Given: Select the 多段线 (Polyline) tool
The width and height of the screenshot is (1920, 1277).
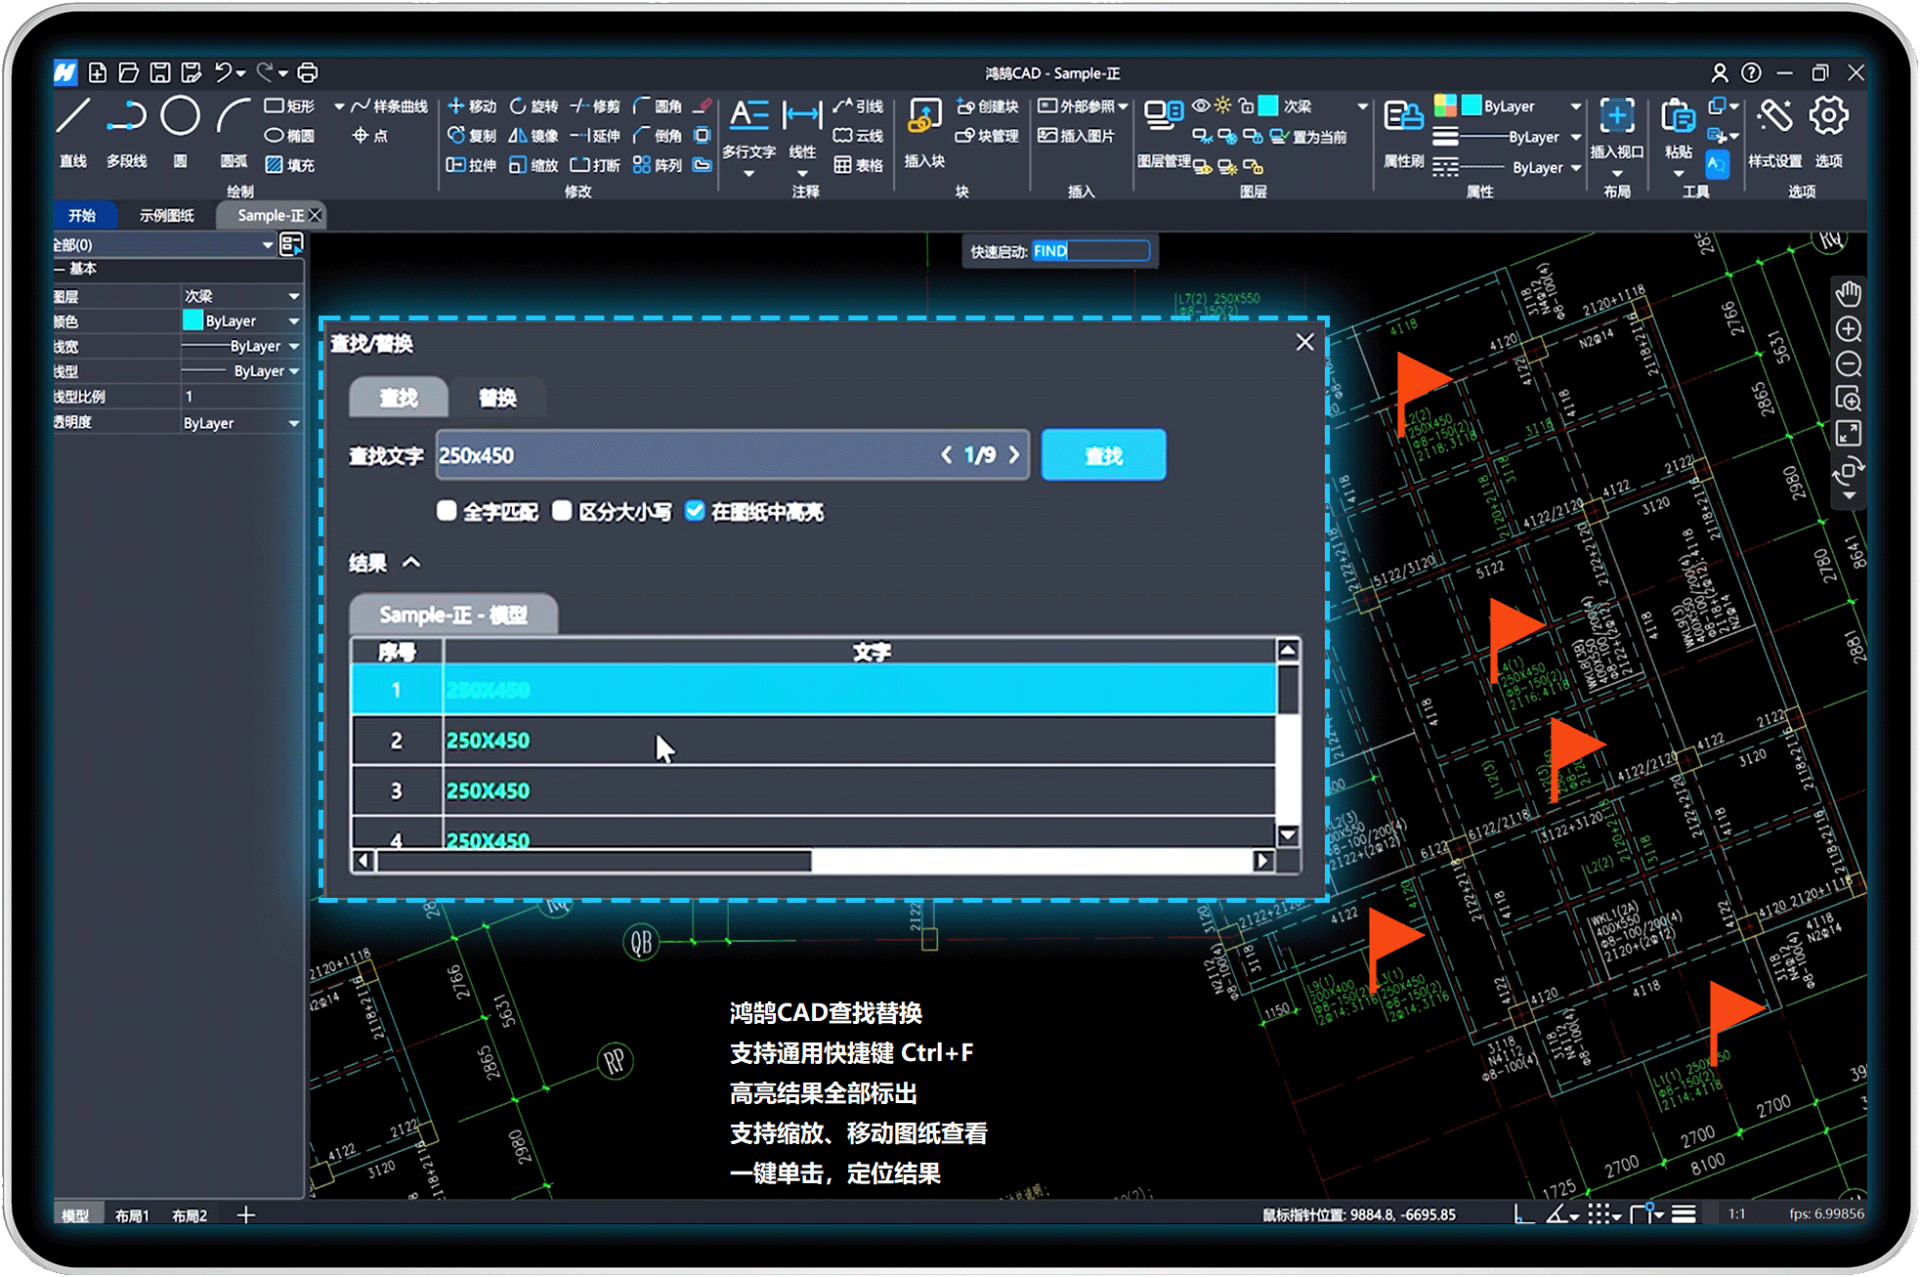Looking at the screenshot, I should pyautogui.click(x=126, y=131).
